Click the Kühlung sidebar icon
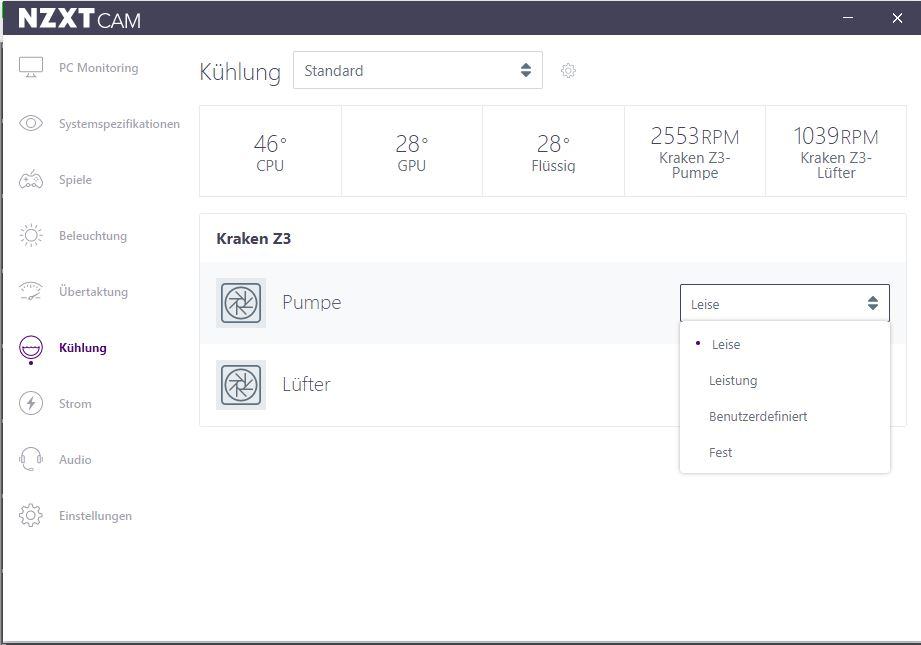This screenshot has height=645, width=921. (31, 348)
